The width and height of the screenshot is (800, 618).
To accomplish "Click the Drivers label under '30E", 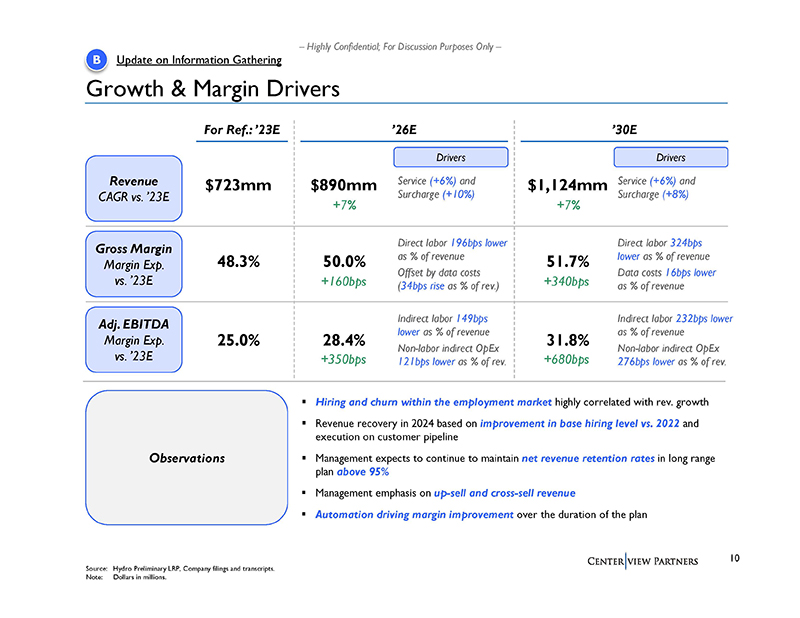I will (x=671, y=158).
